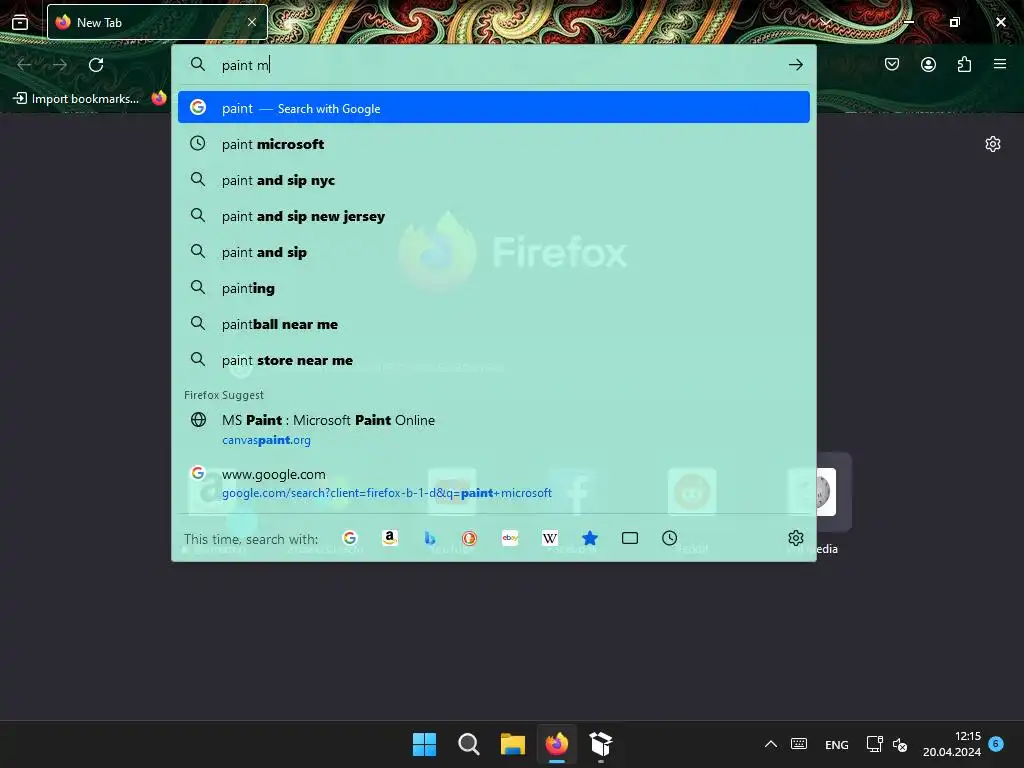Click the Go arrow in address bar
The width and height of the screenshot is (1024, 768).
click(795, 64)
